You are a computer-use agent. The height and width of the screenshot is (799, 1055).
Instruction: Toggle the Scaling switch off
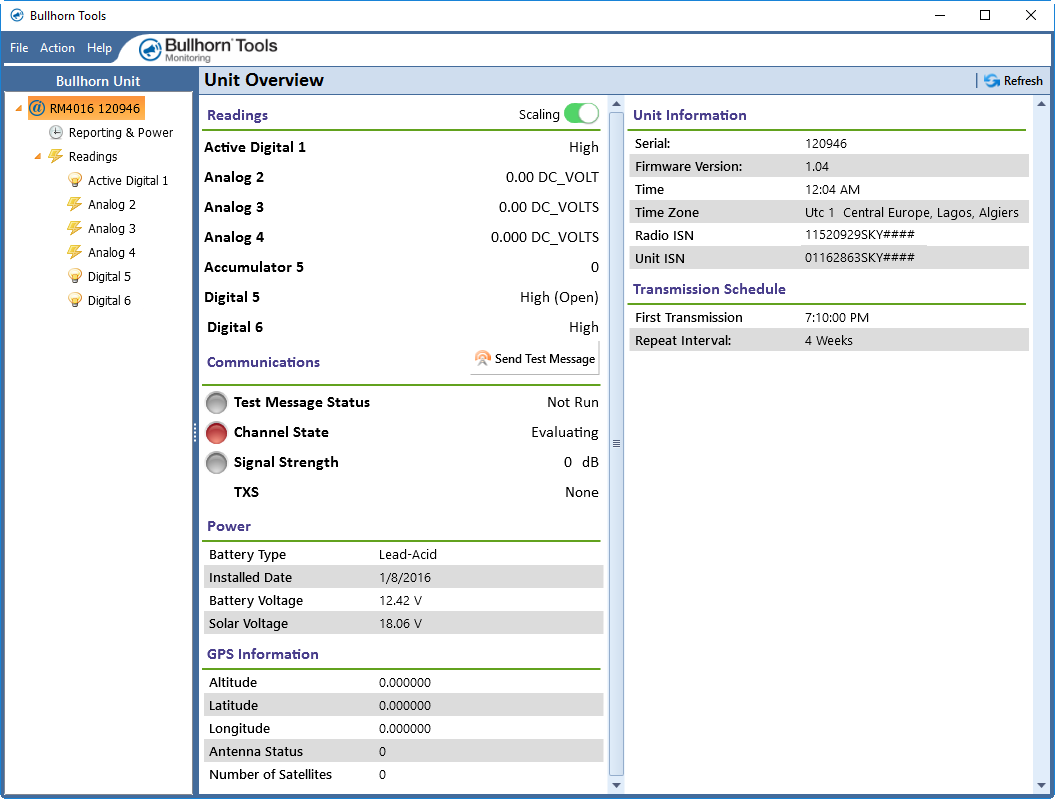click(581, 114)
